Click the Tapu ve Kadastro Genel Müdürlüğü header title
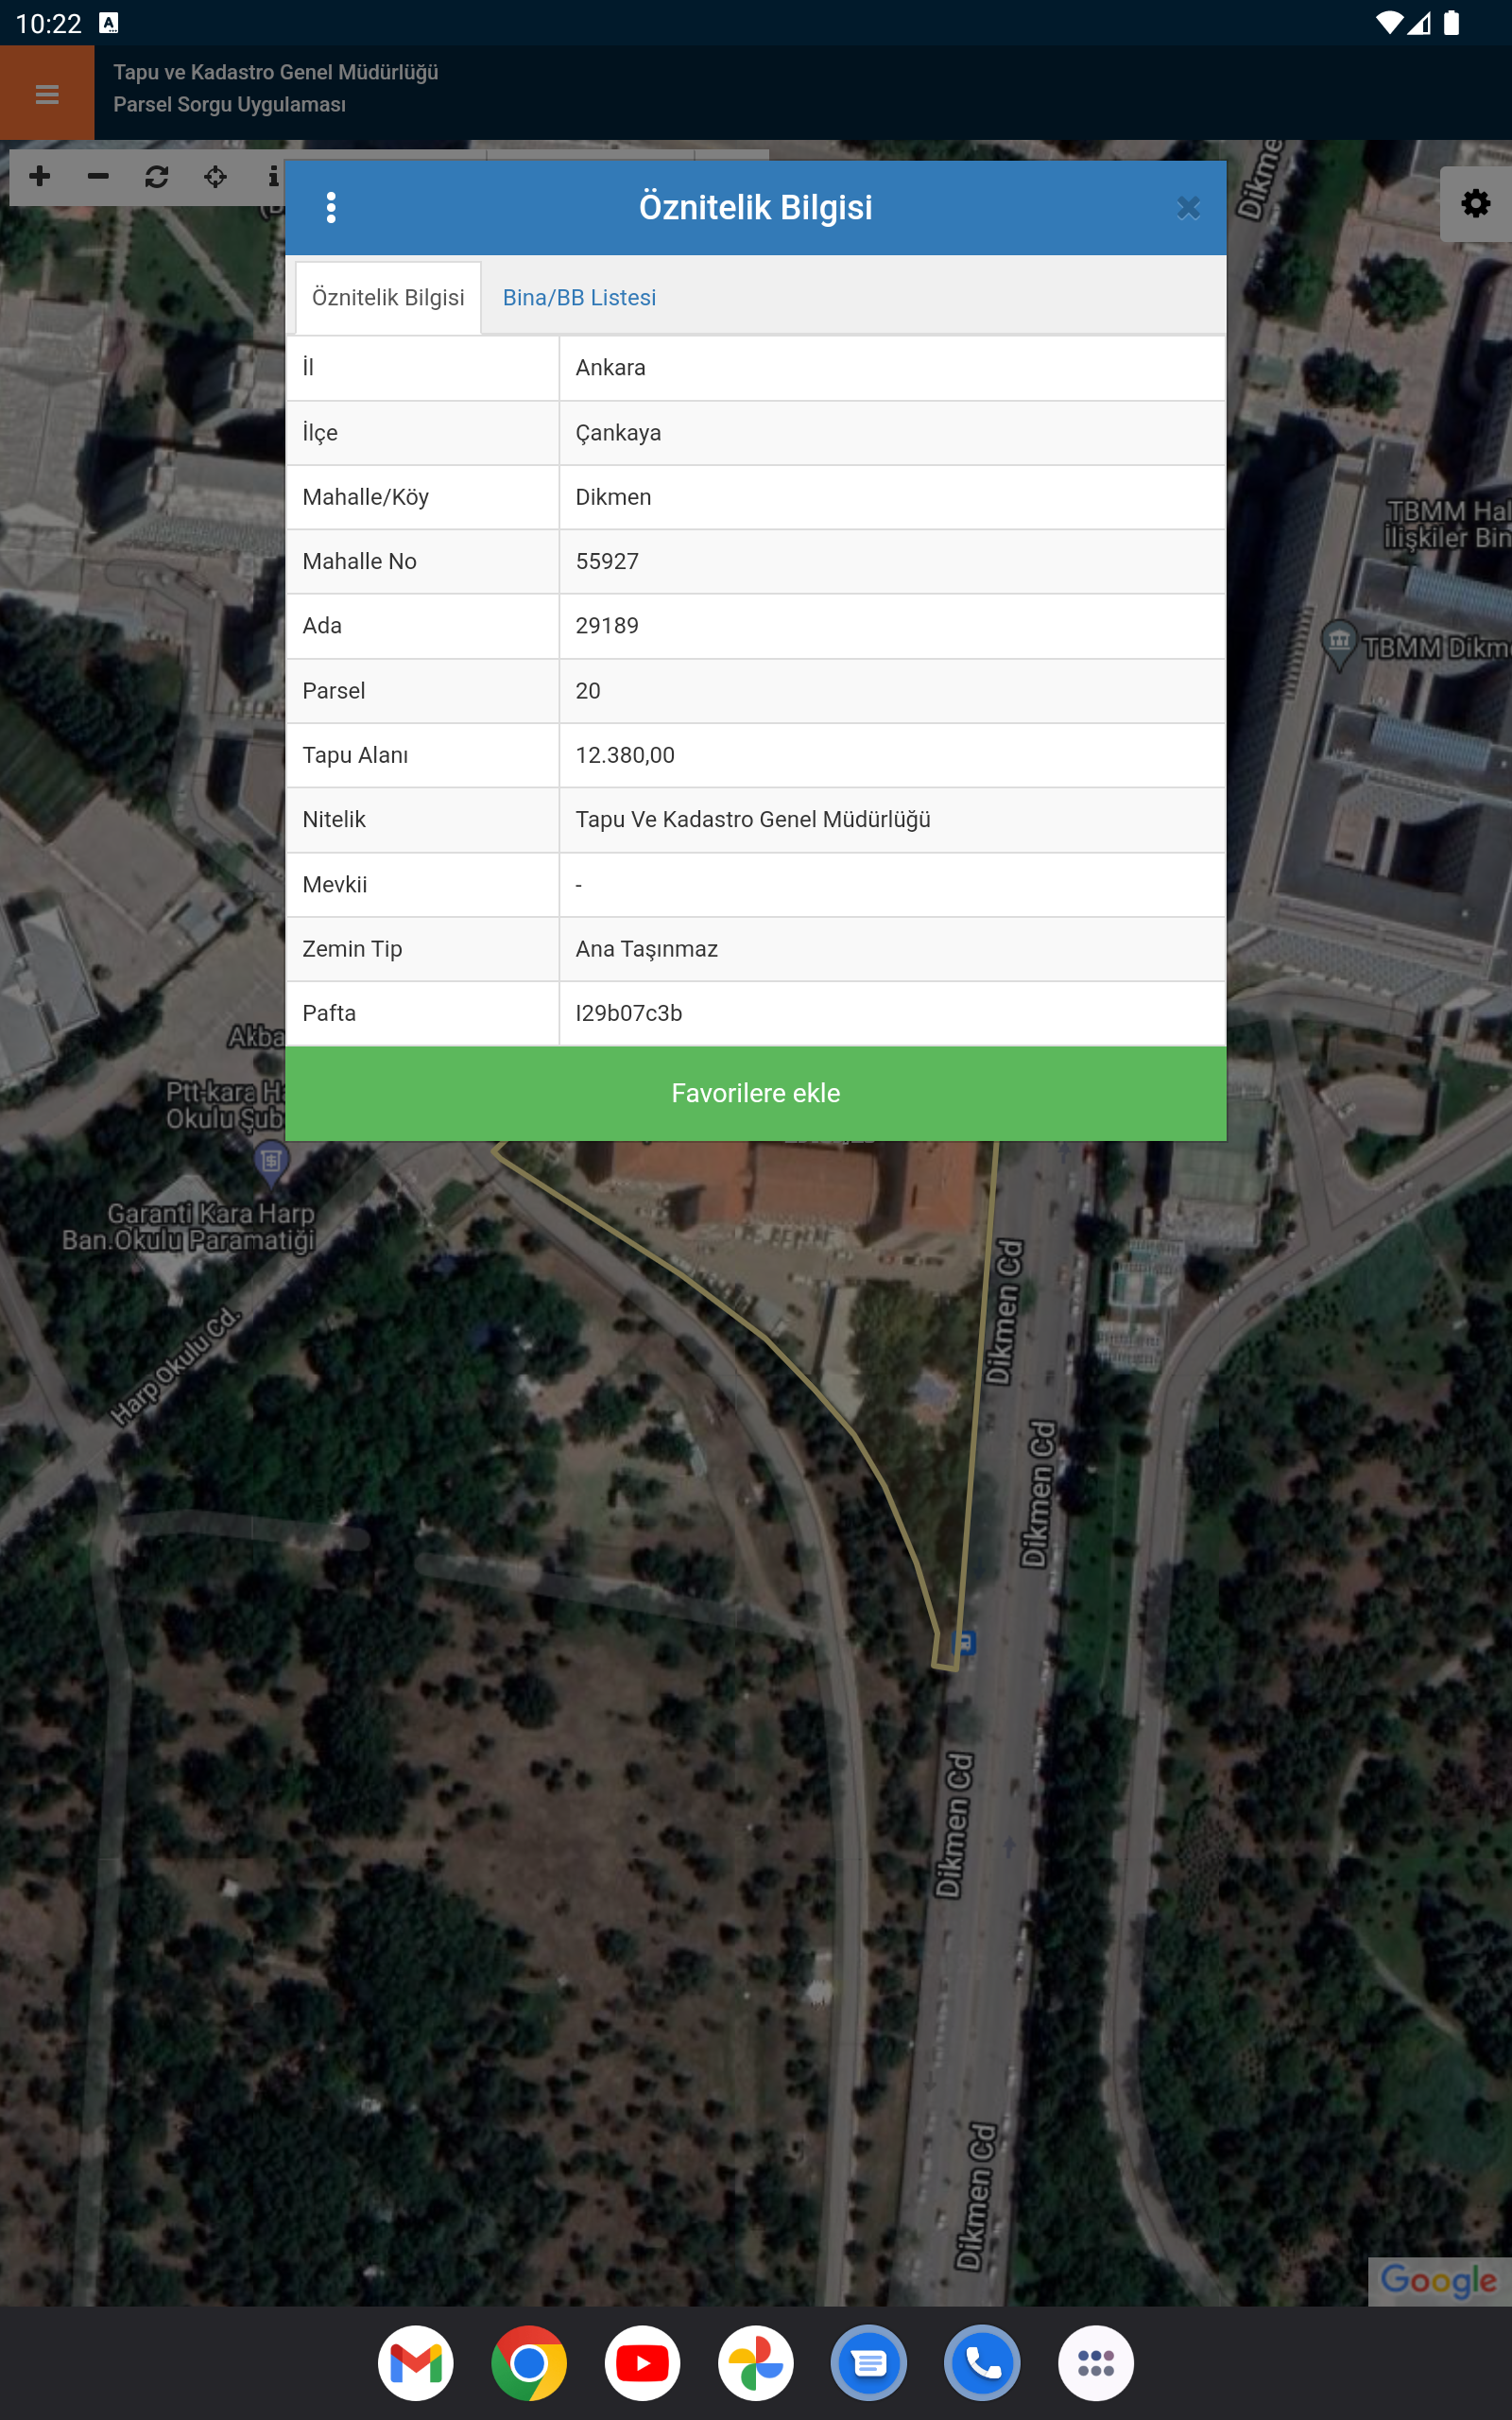The height and width of the screenshot is (2420, 1512). coord(275,72)
